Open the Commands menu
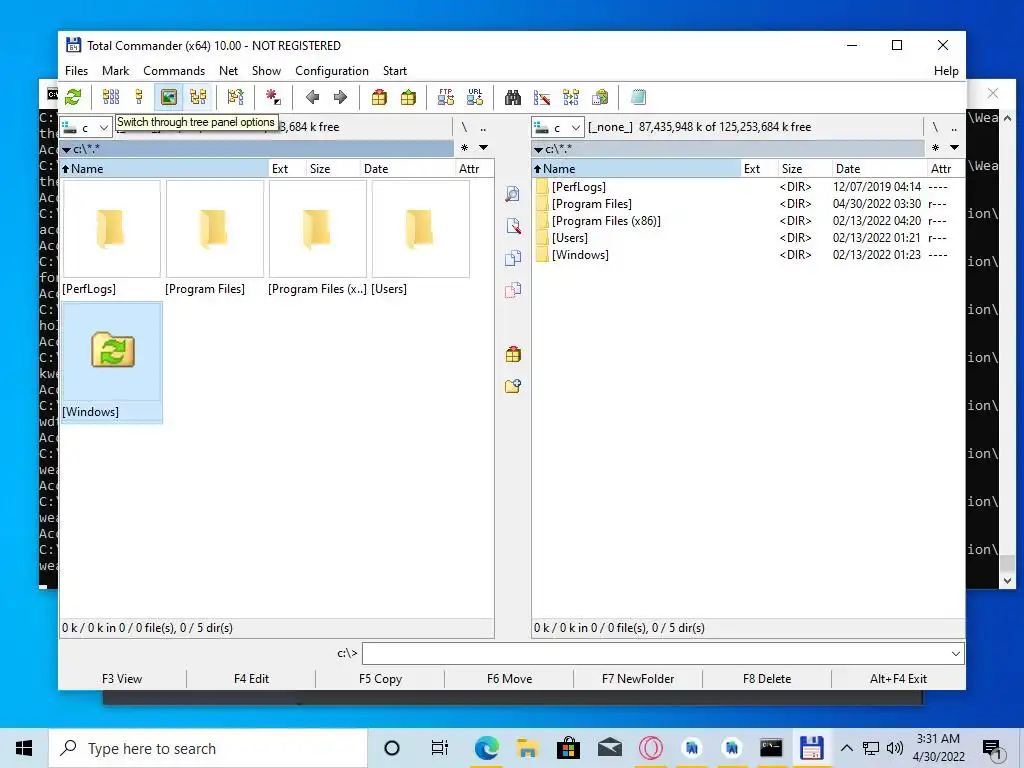Image resolution: width=1024 pixels, height=768 pixels. [x=174, y=71]
